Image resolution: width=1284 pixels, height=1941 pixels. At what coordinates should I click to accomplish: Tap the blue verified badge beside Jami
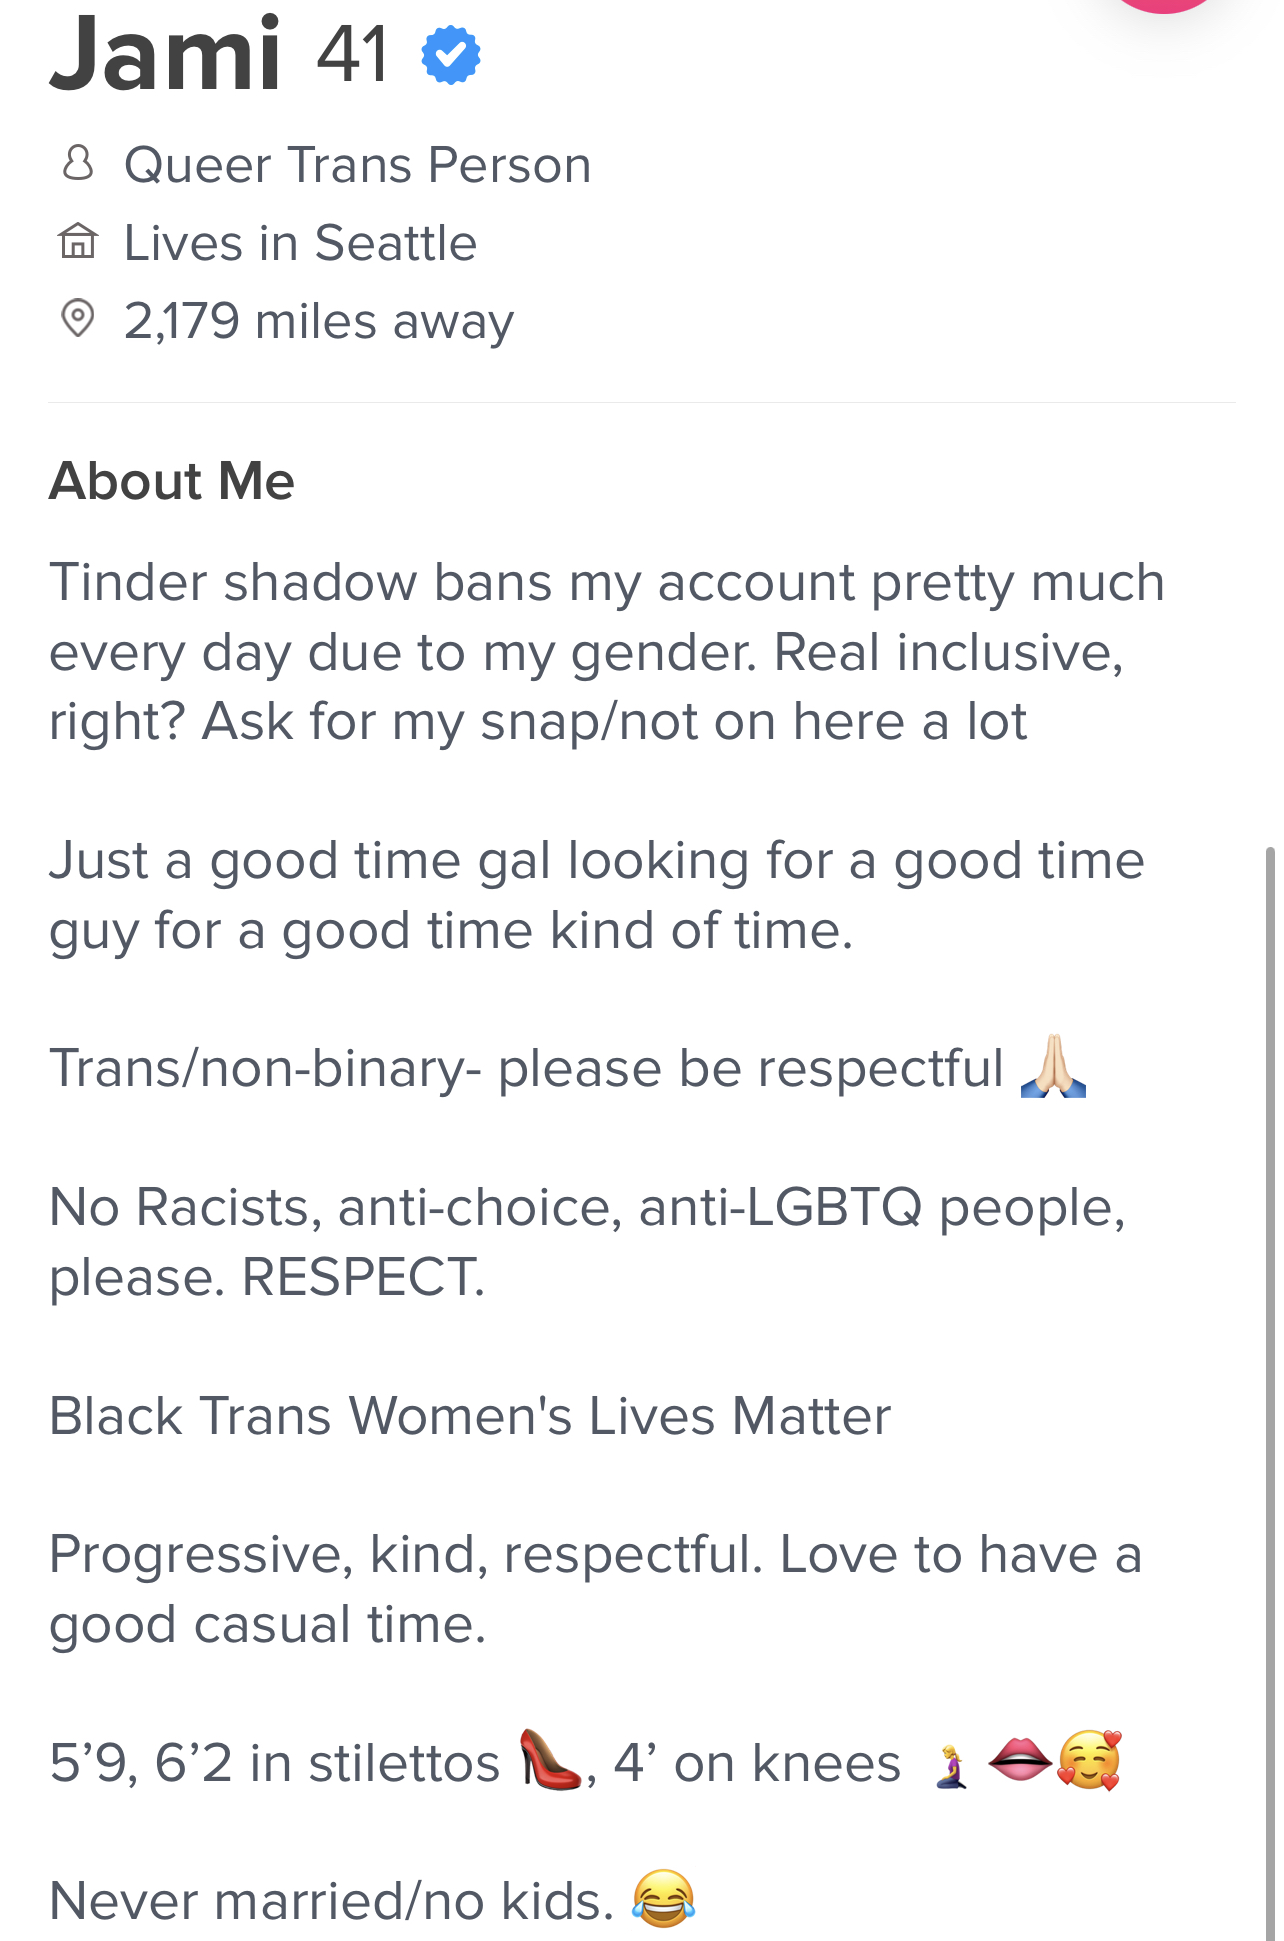tap(451, 55)
